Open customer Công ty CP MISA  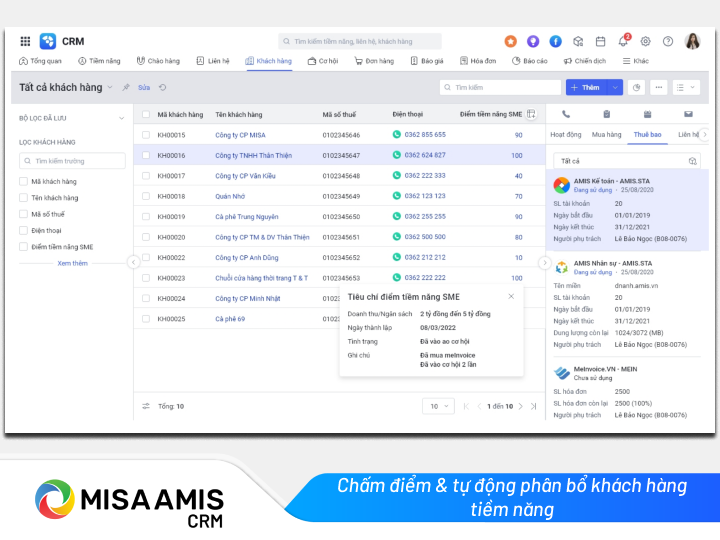point(240,135)
